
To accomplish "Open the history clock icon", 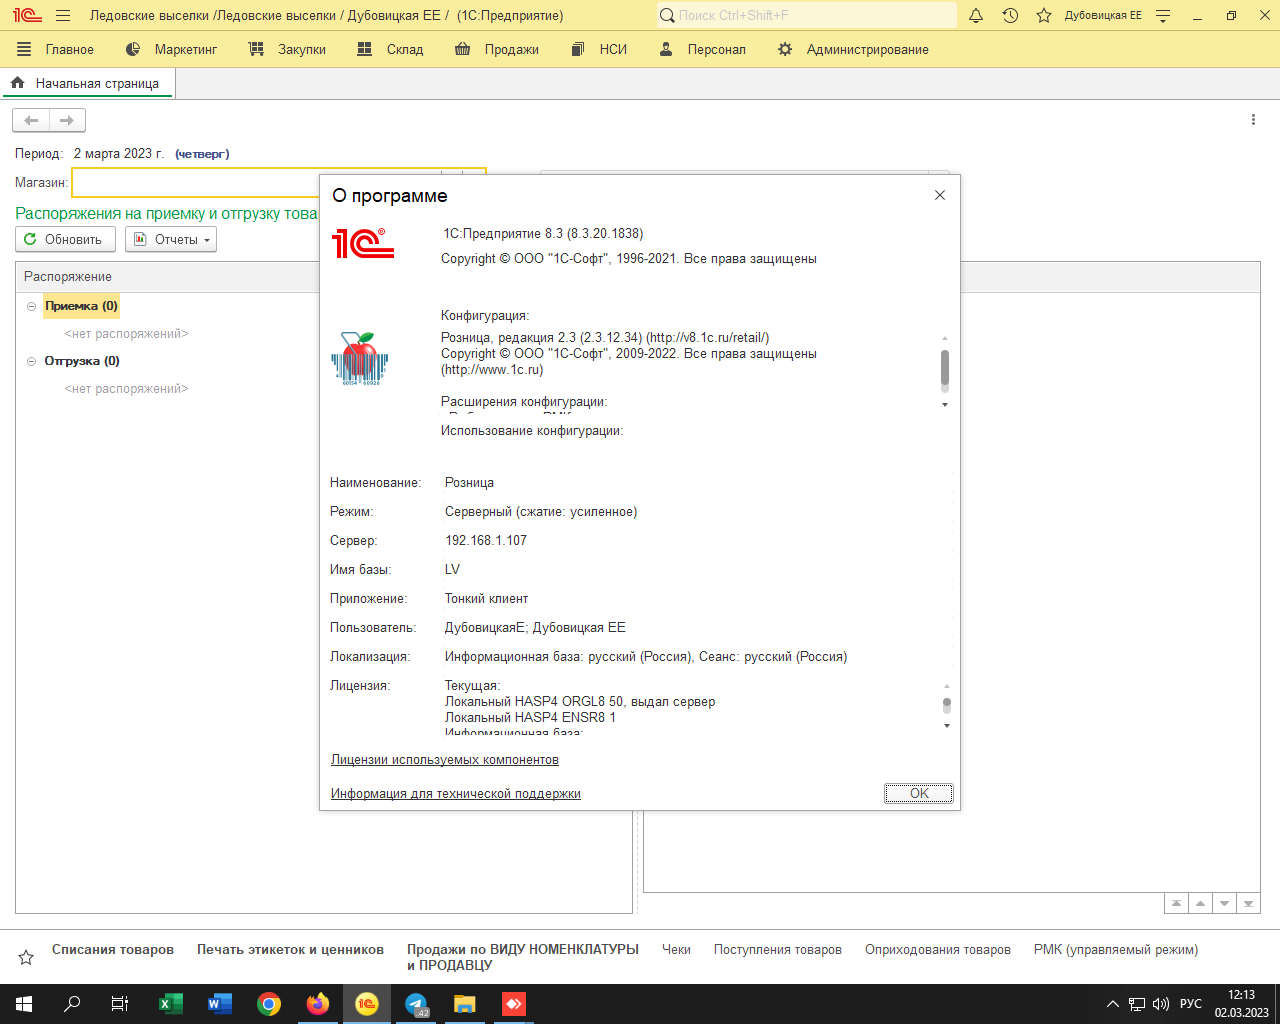I will click(x=1010, y=15).
